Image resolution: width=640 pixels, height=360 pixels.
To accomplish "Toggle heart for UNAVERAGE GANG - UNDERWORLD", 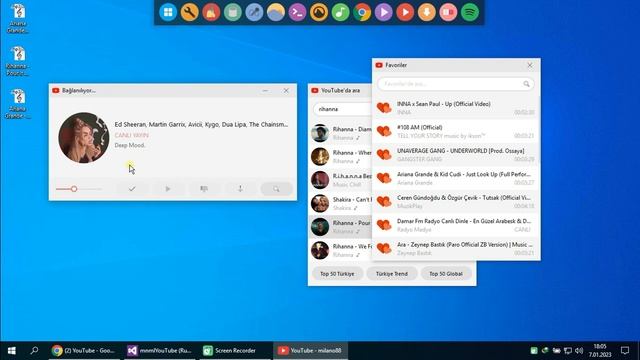I will [x=384, y=155].
